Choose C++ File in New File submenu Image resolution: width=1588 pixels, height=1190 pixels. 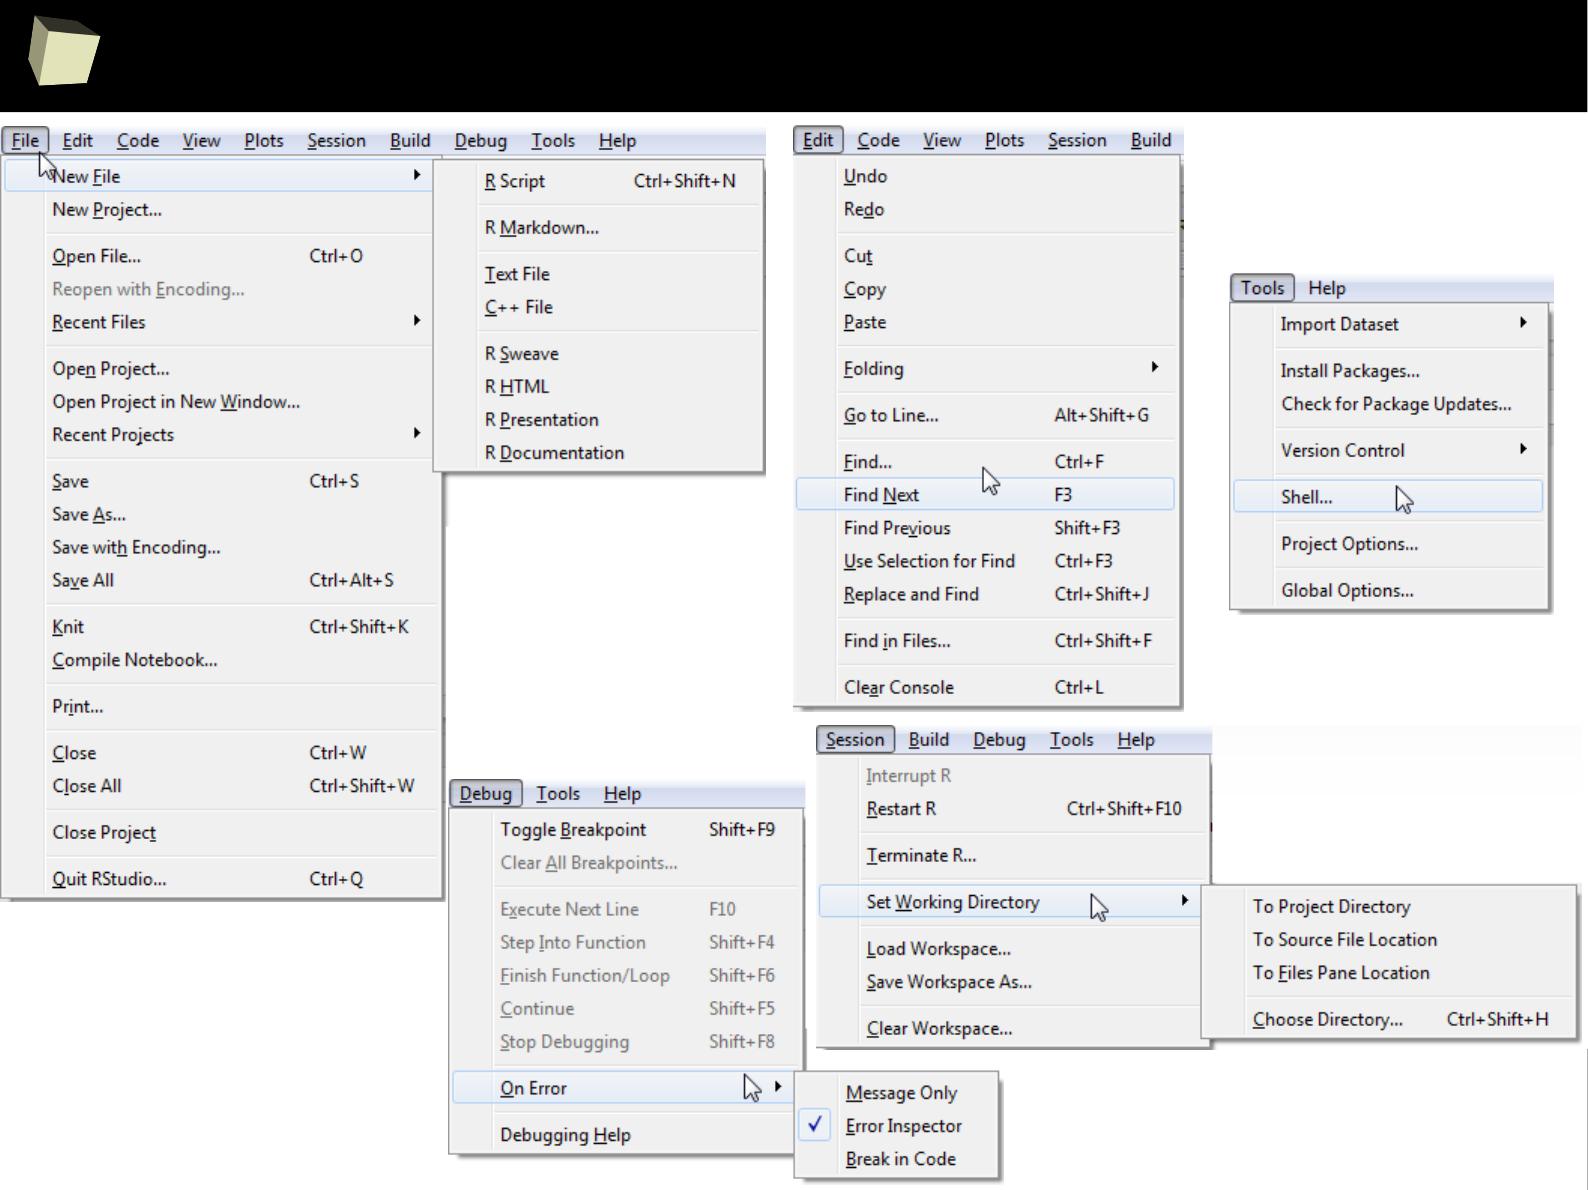point(519,307)
